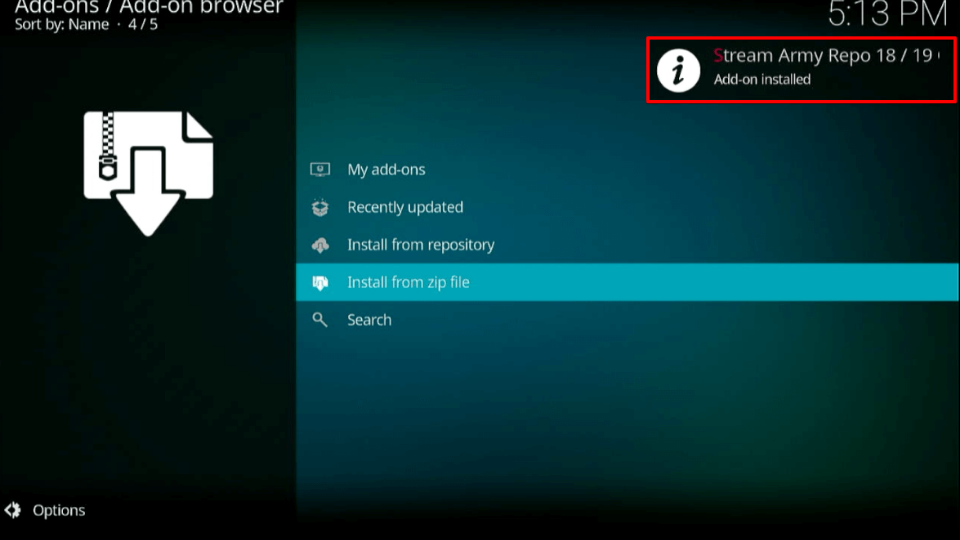
Task: Click the notification info icon
Action: (678, 70)
